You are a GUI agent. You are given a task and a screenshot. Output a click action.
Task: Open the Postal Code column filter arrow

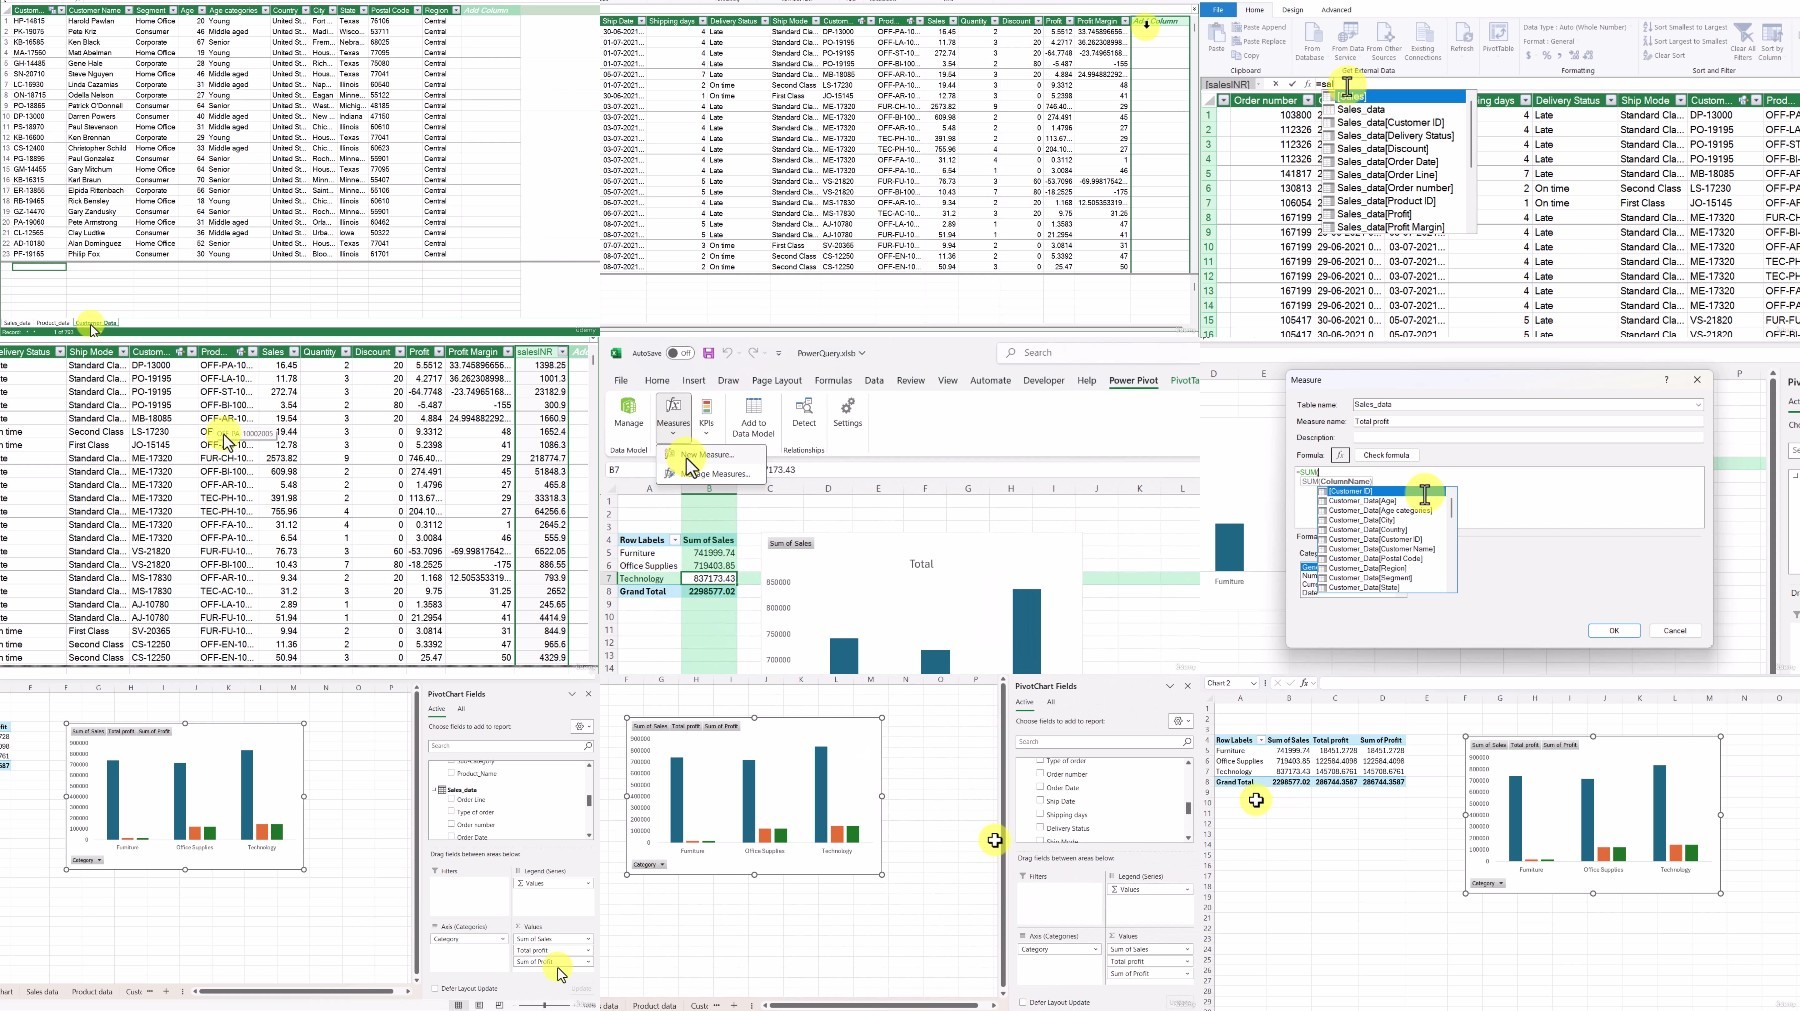click(415, 10)
